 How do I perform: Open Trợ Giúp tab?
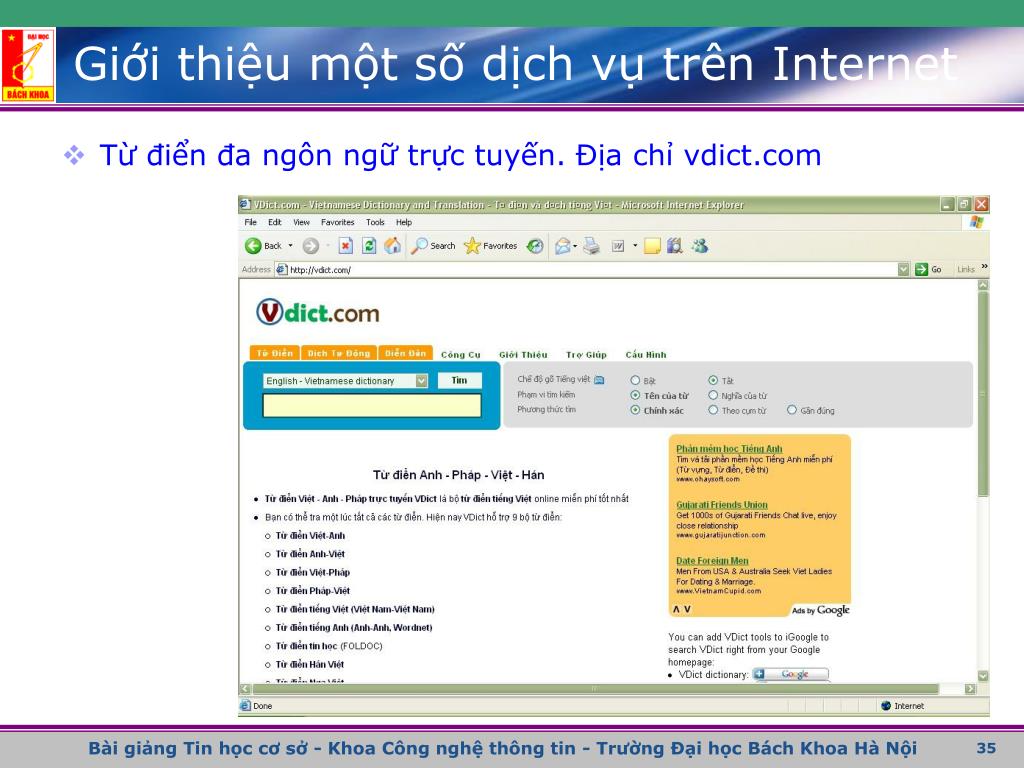(x=586, y=355)
